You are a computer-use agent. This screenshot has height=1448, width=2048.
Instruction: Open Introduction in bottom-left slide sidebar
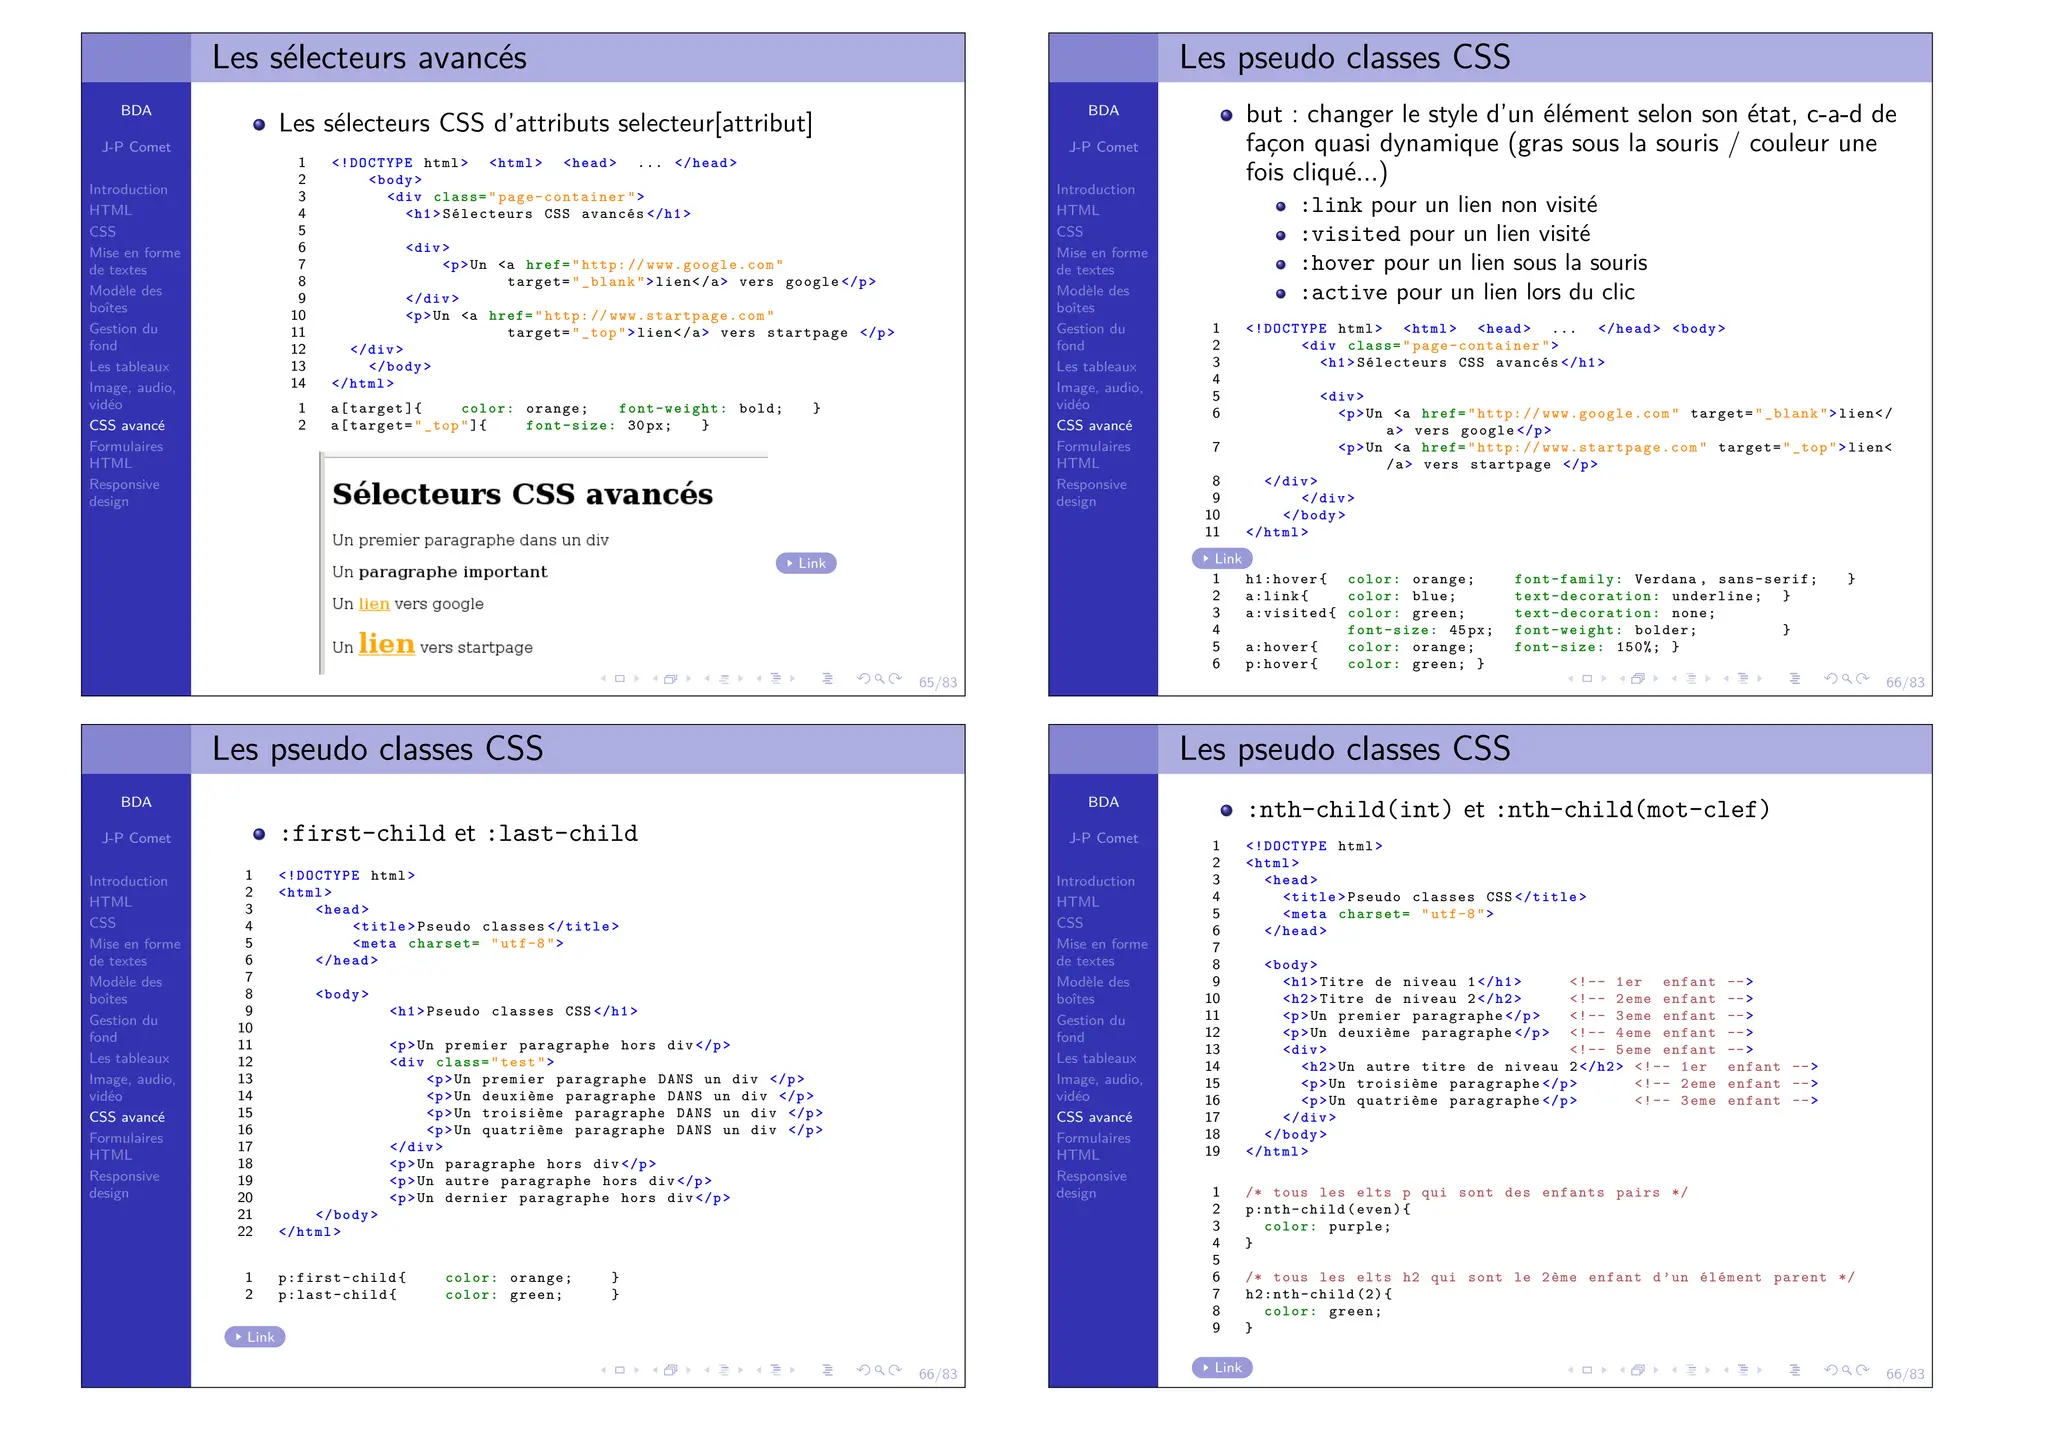coord(128,881)
